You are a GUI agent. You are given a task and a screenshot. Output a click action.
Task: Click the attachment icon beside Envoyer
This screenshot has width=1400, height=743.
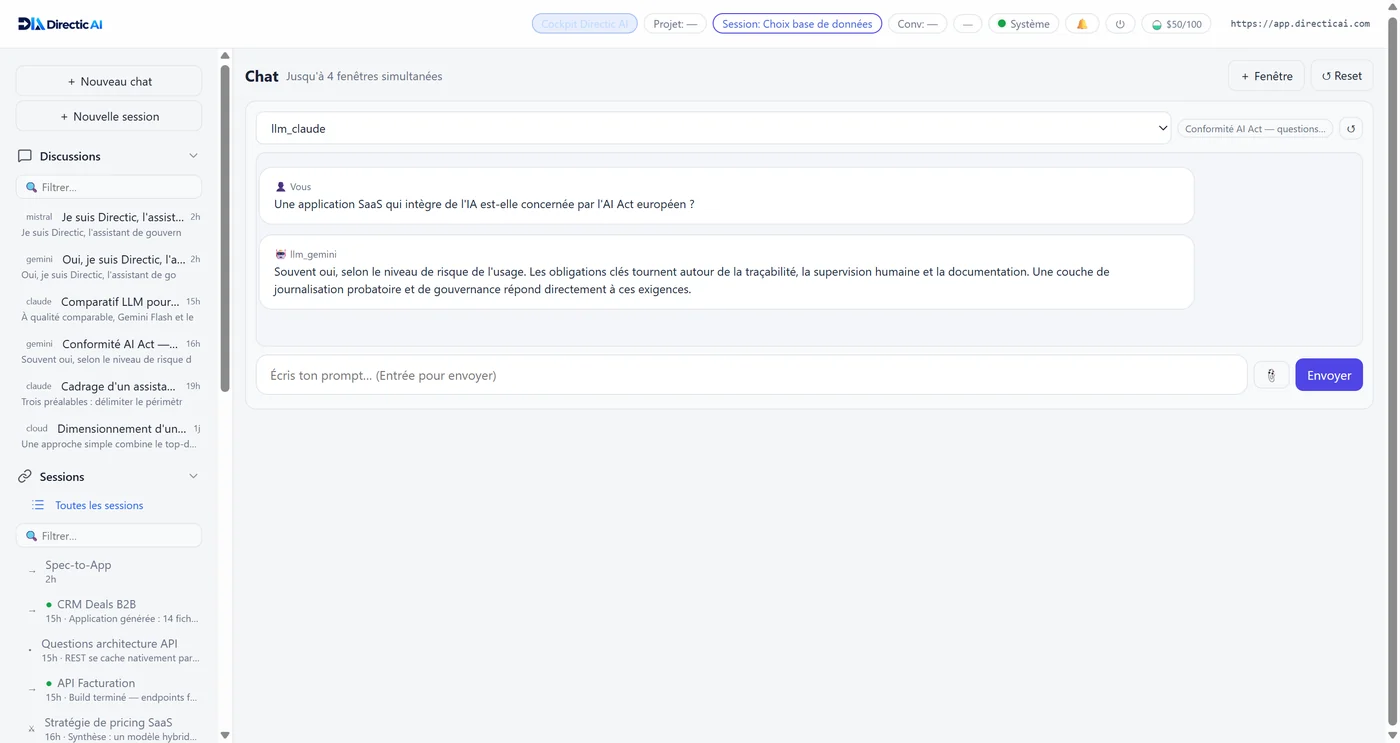tap(1271, 375)
